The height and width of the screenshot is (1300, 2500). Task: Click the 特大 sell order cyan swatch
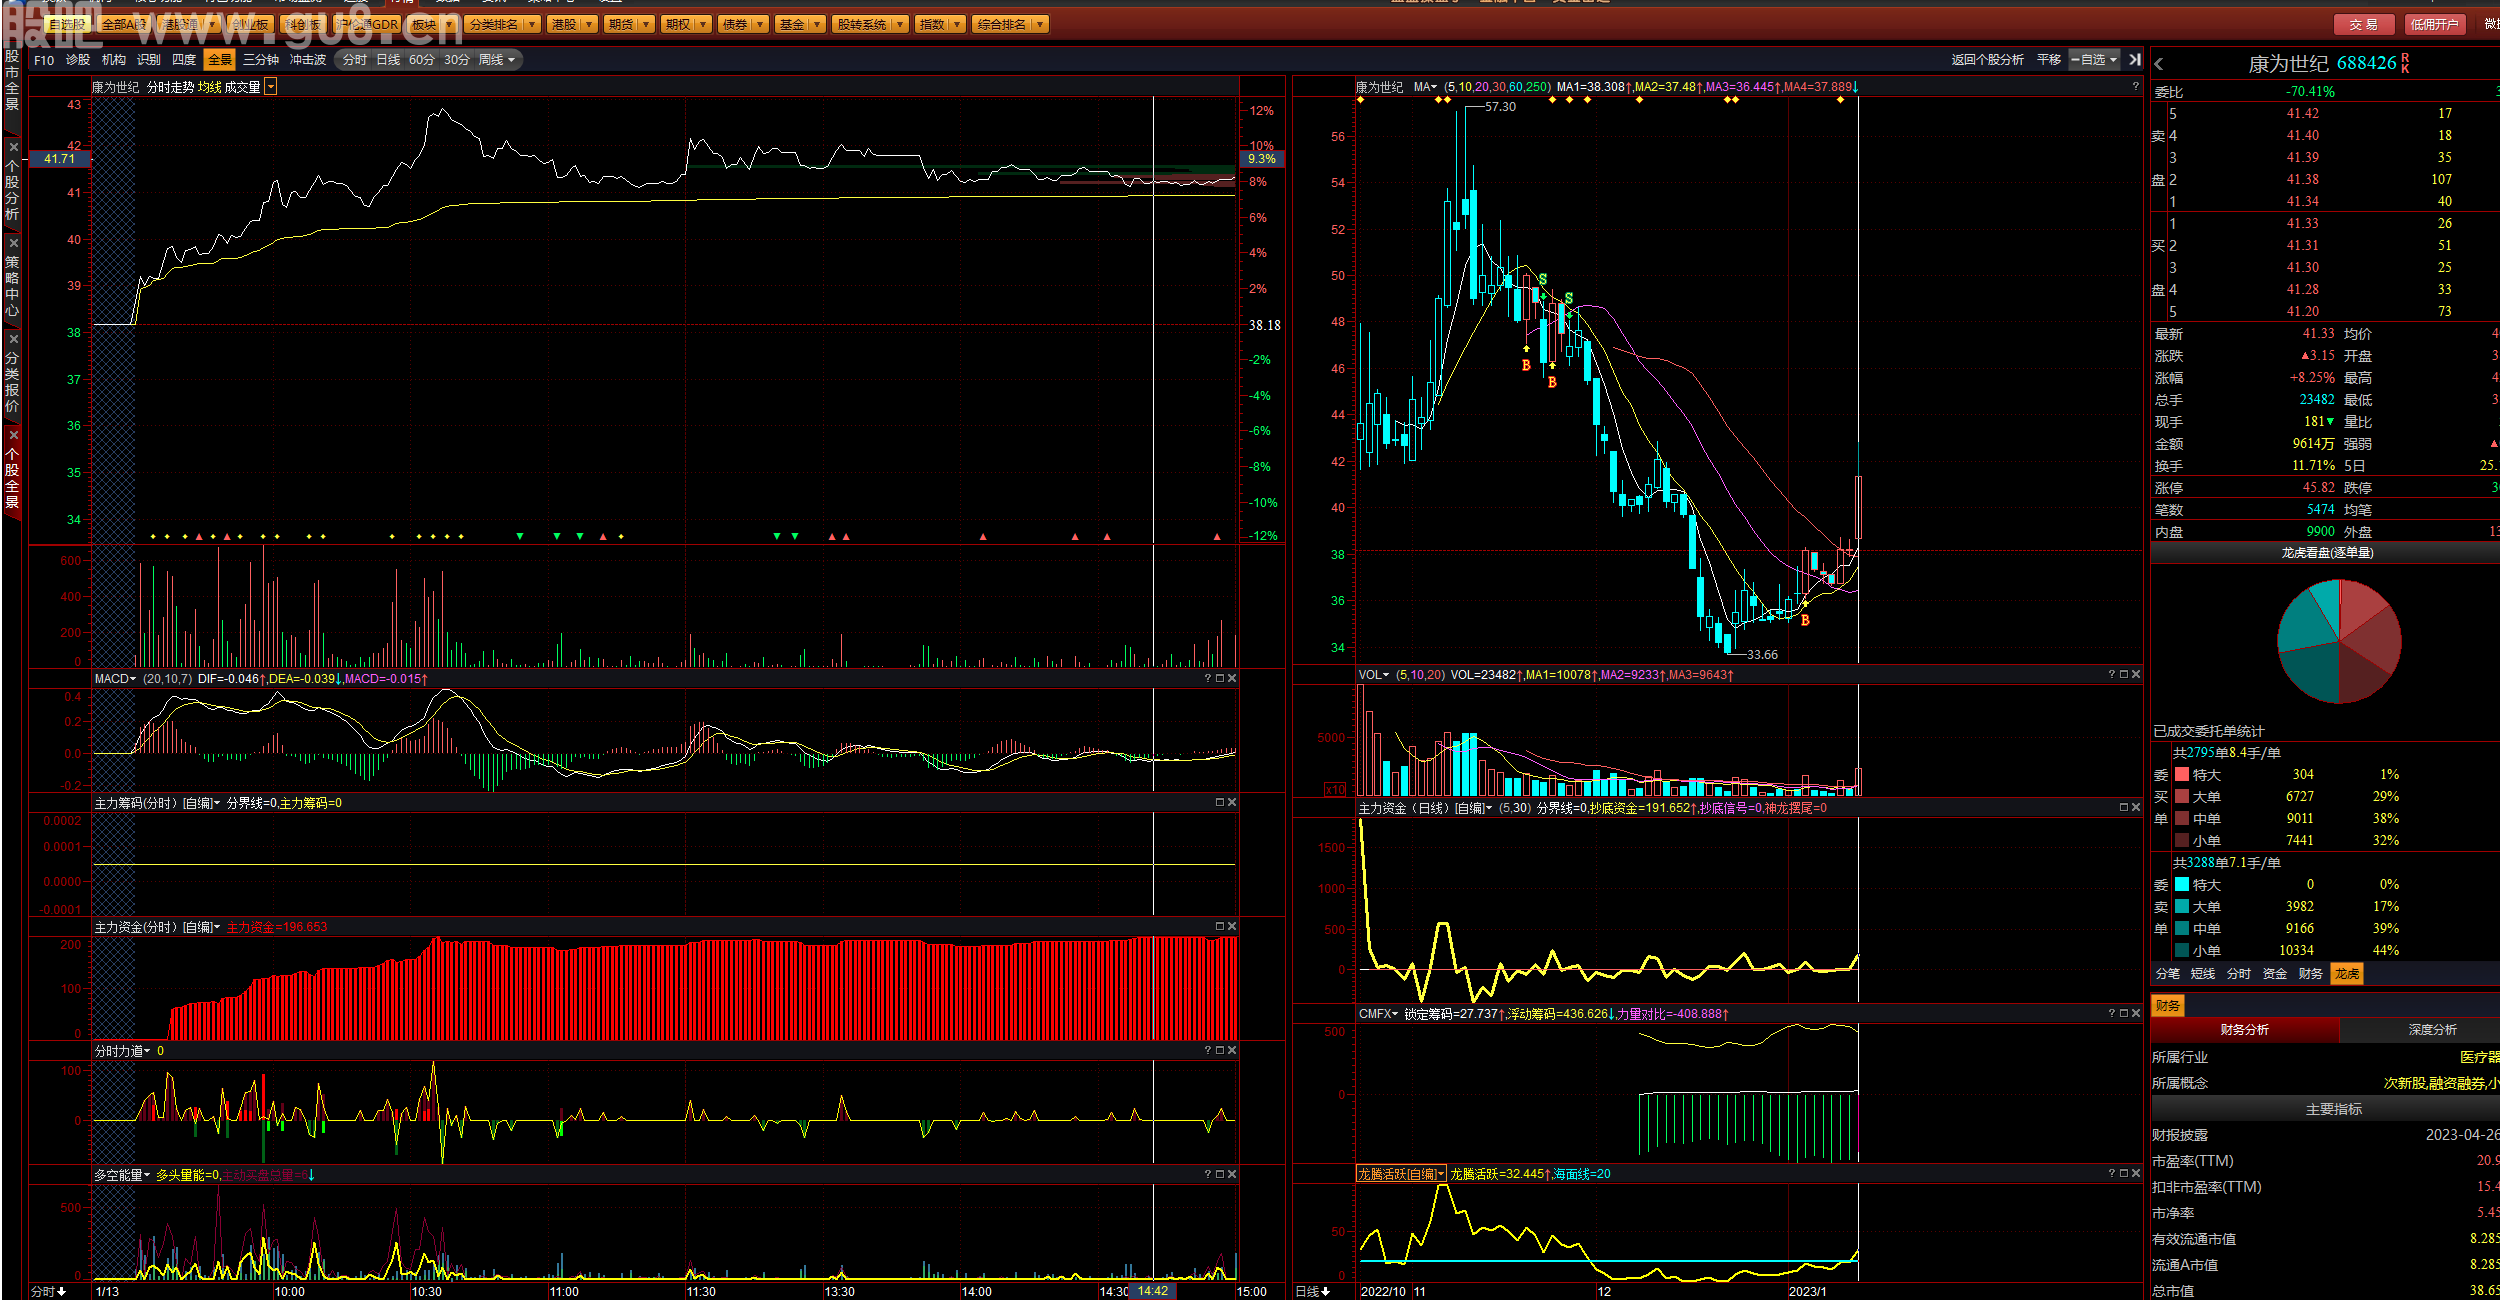coord(2181,884)
